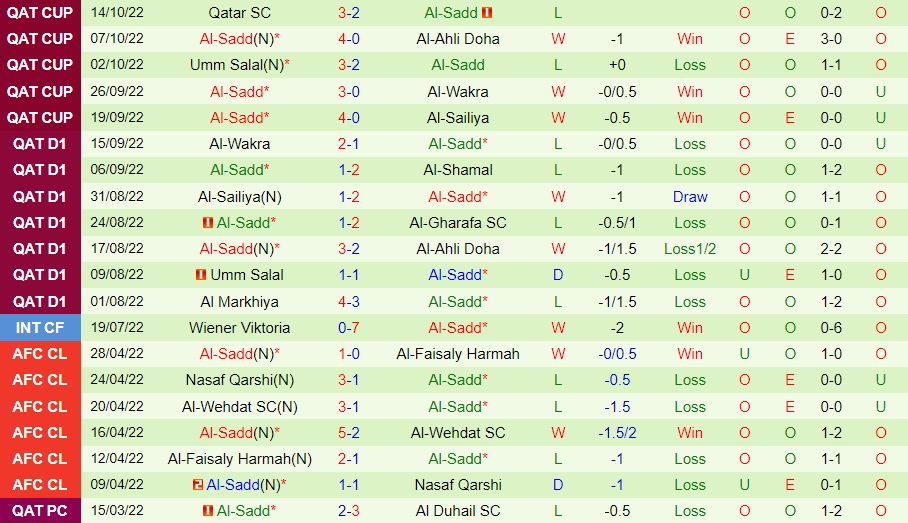
Task: Click the INT CF competition badge
Action: [x=41, y=327]
